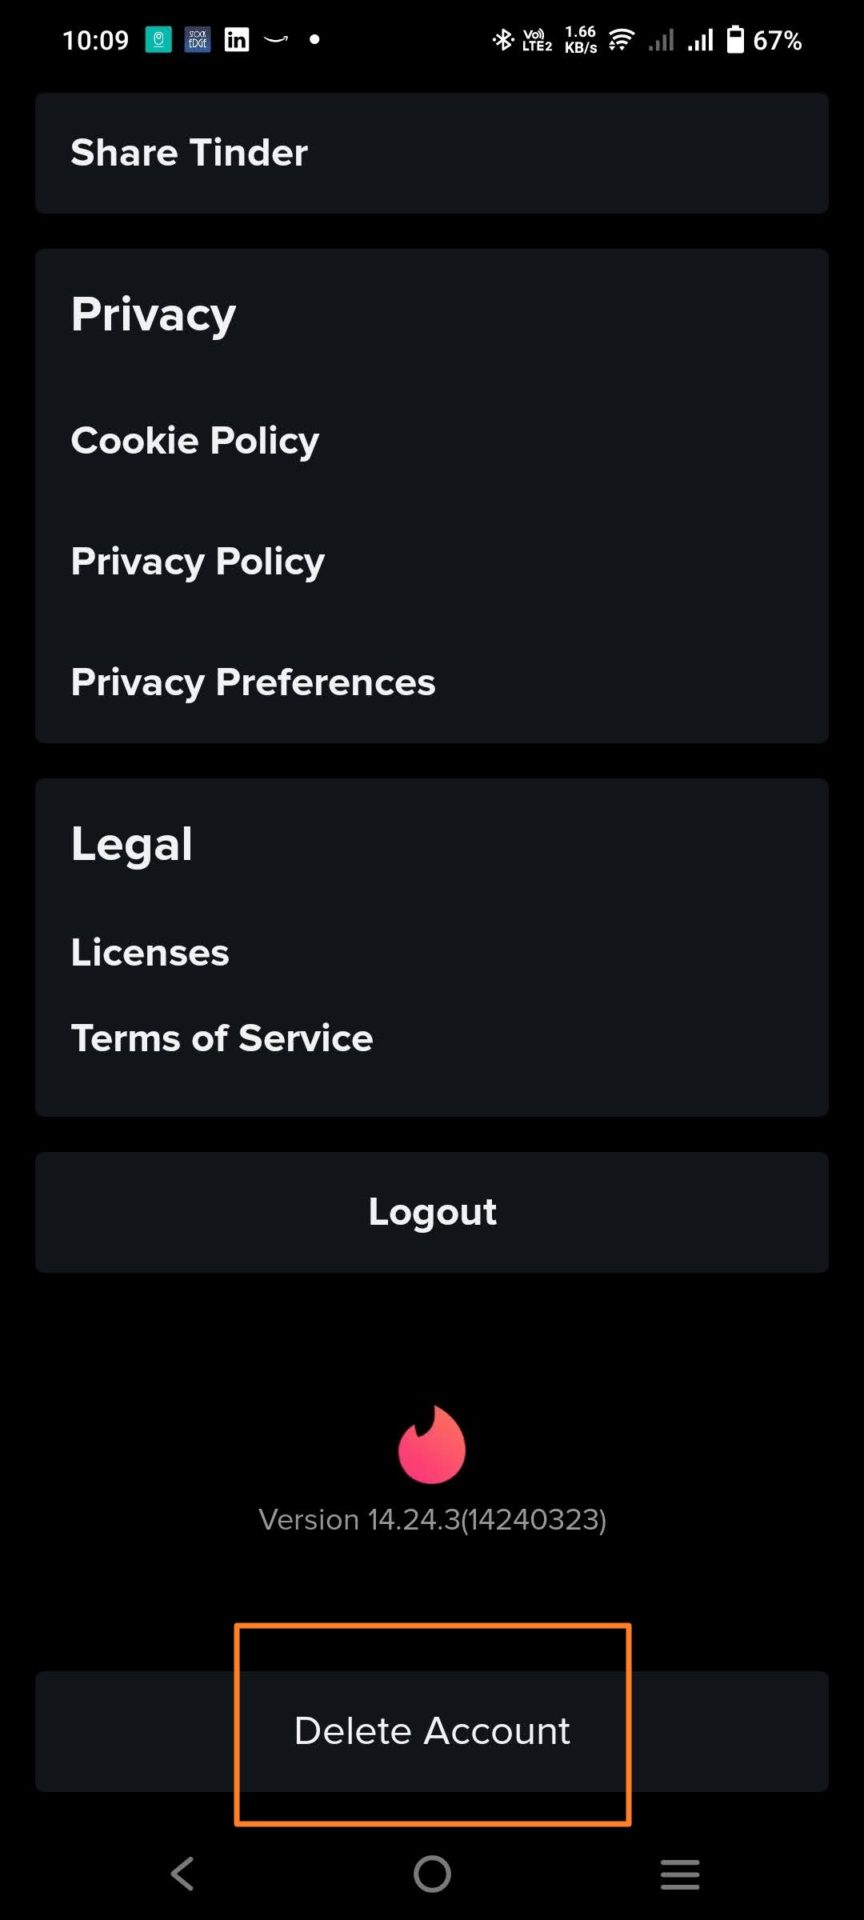
Task: Open Privacy Preferences
Action: pos(253,683)
